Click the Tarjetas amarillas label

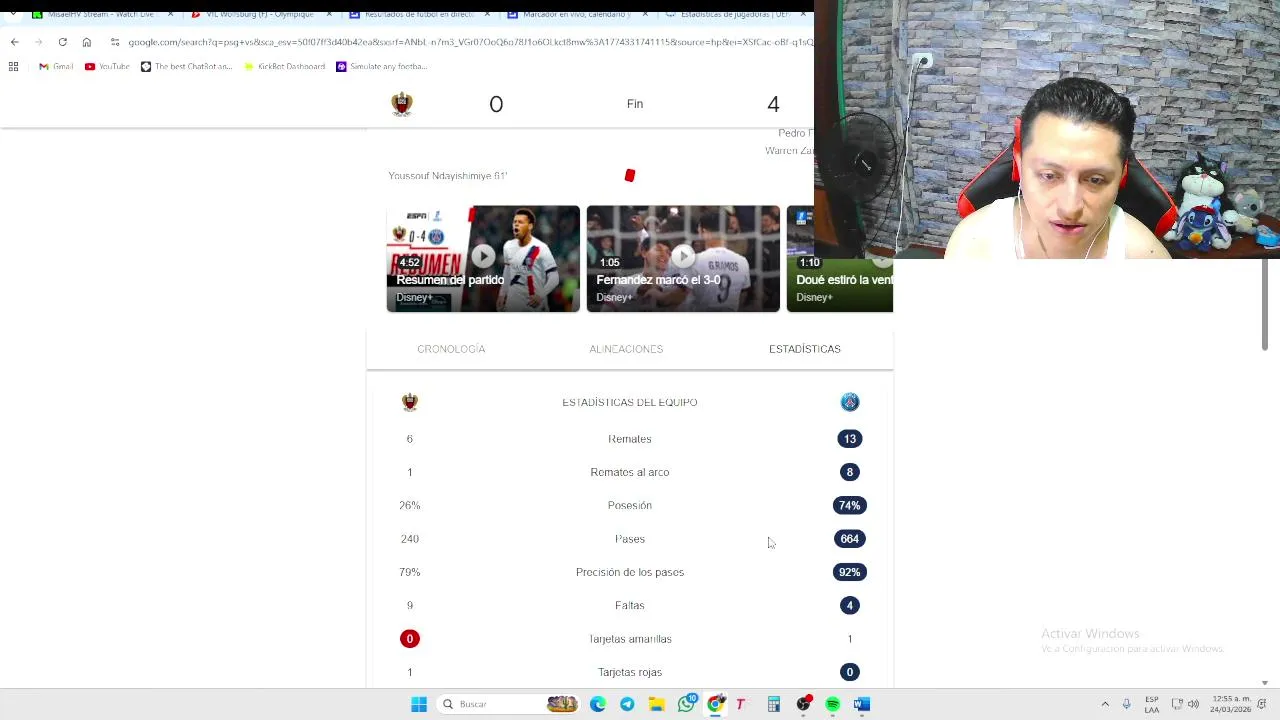[630, 639]
